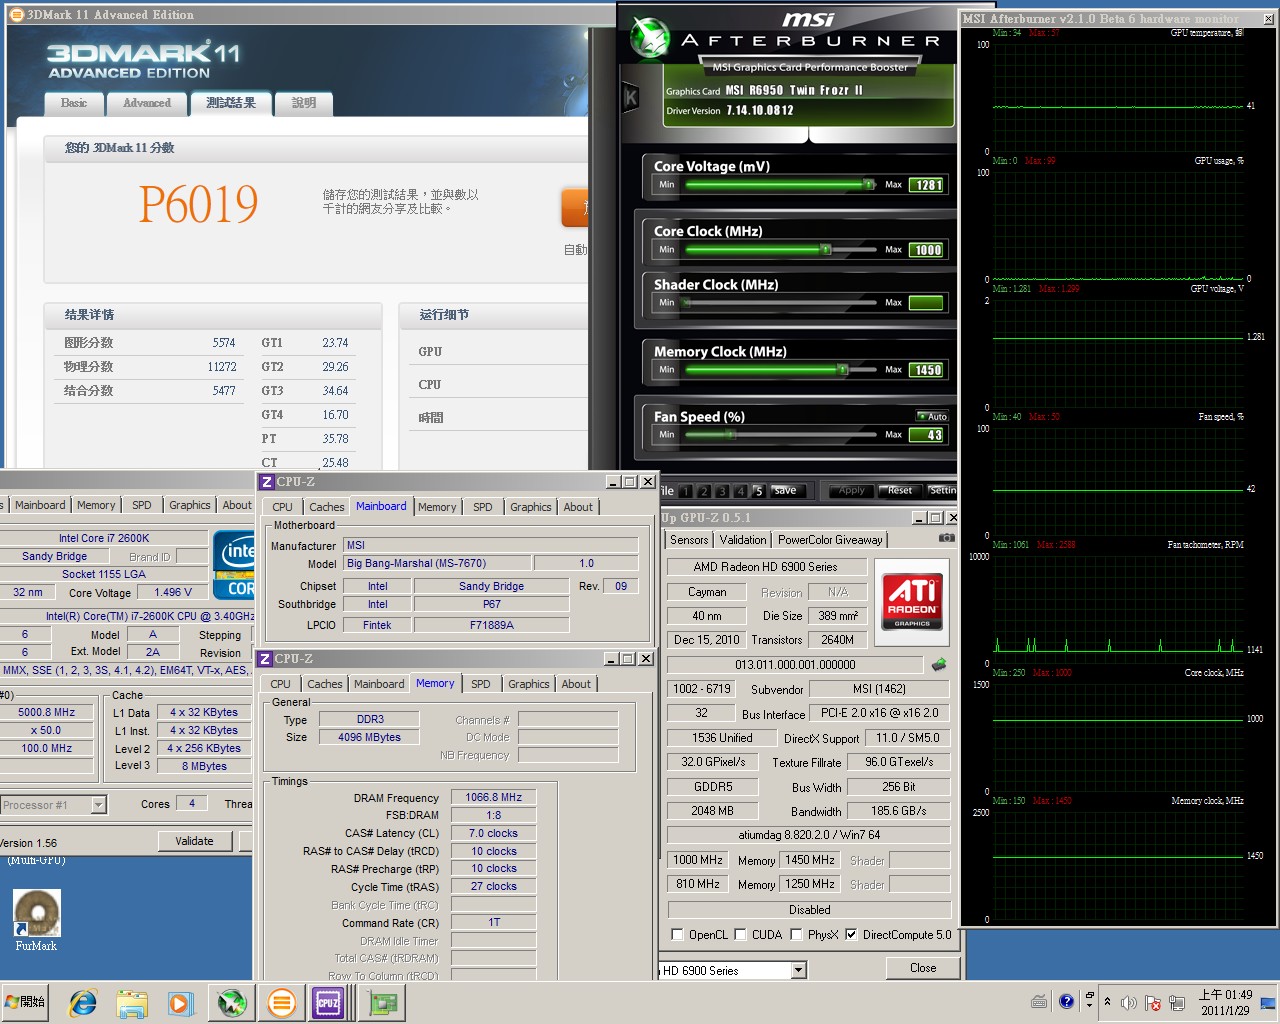Open the Advanced tab in 3DMark 11
Image resolution: width=1280 pixels, height=1024 pixels.
coord(147,103)
